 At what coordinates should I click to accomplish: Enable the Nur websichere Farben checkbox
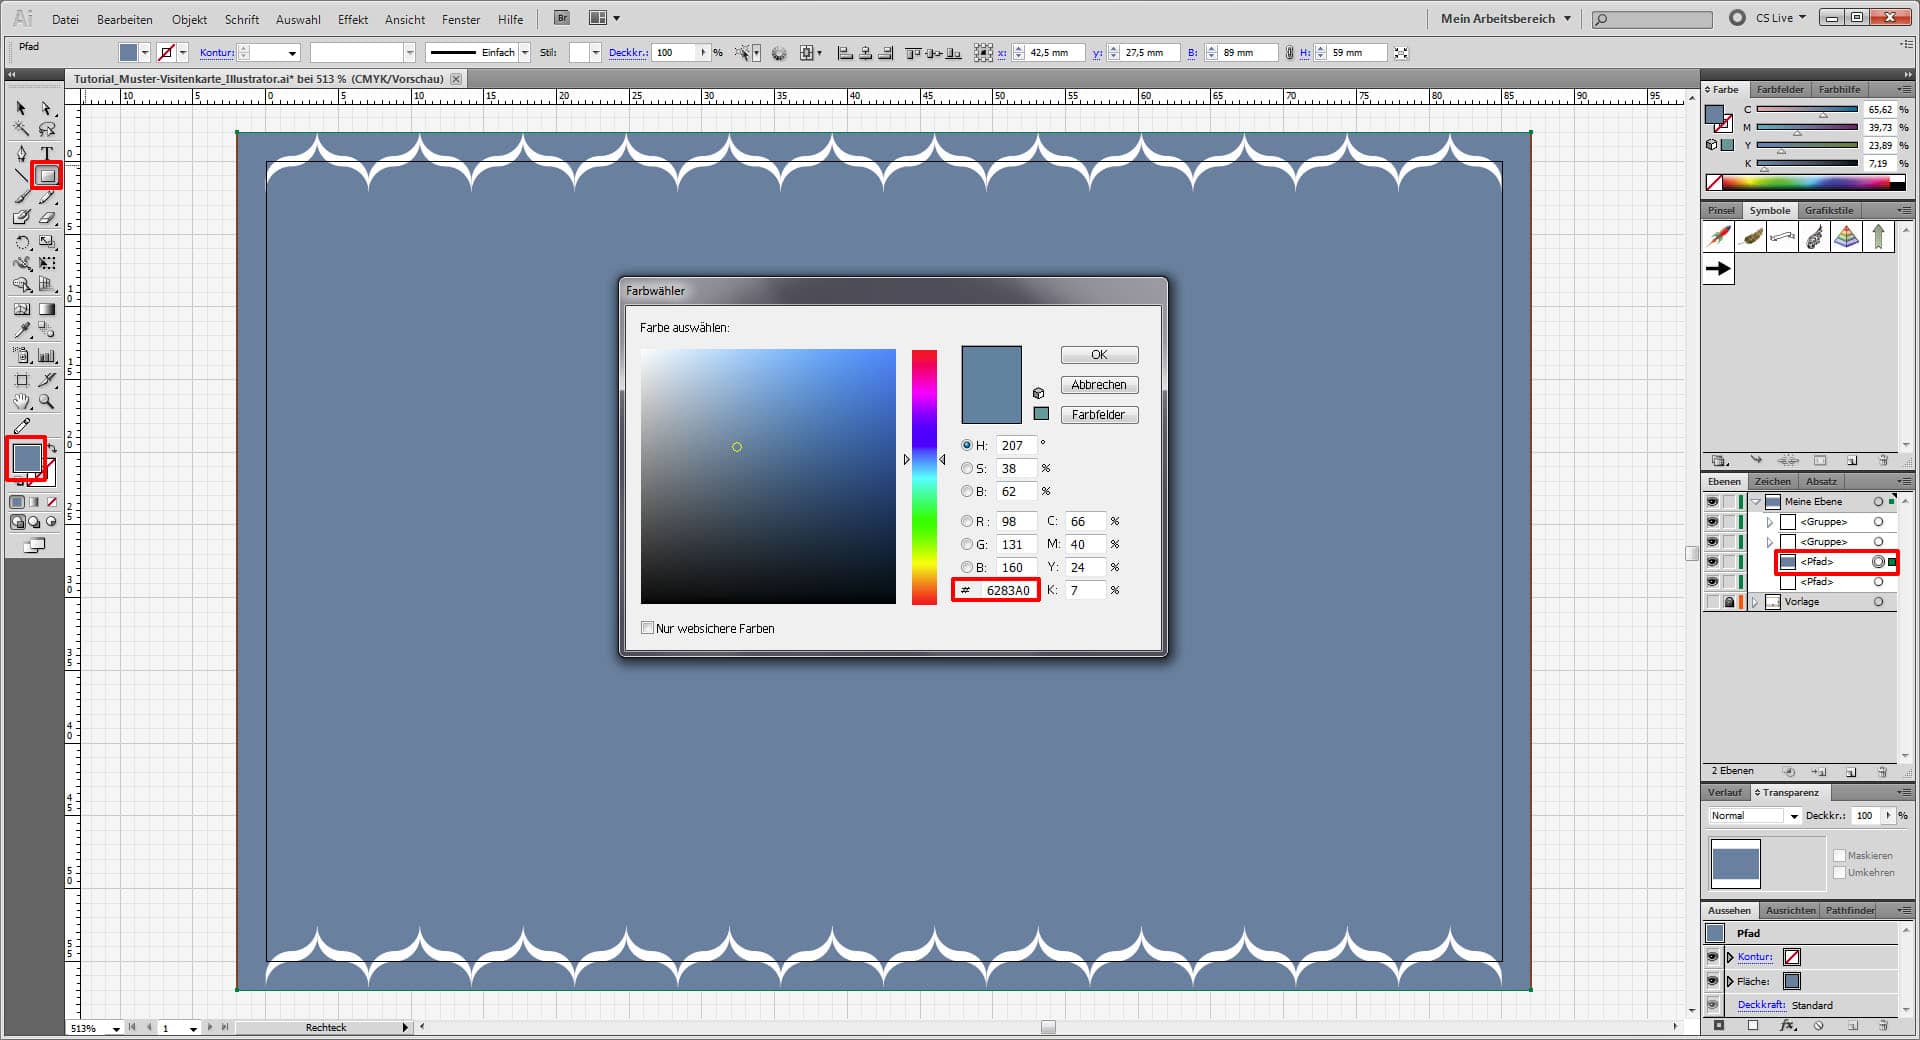click(x=647, y=627)
